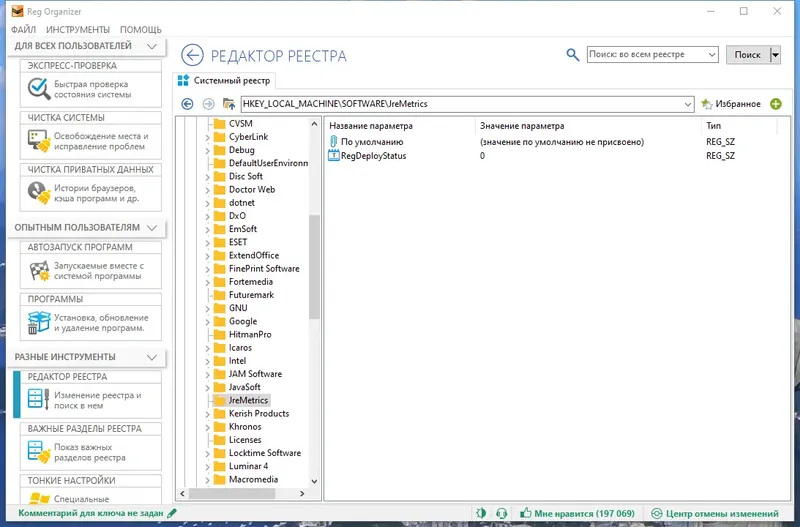This screenshot has height=527, width=800.
Task: Click the large back arrow beside РЕДАКТОР РЕЕСТРА
Action: [x=192, y=55]
